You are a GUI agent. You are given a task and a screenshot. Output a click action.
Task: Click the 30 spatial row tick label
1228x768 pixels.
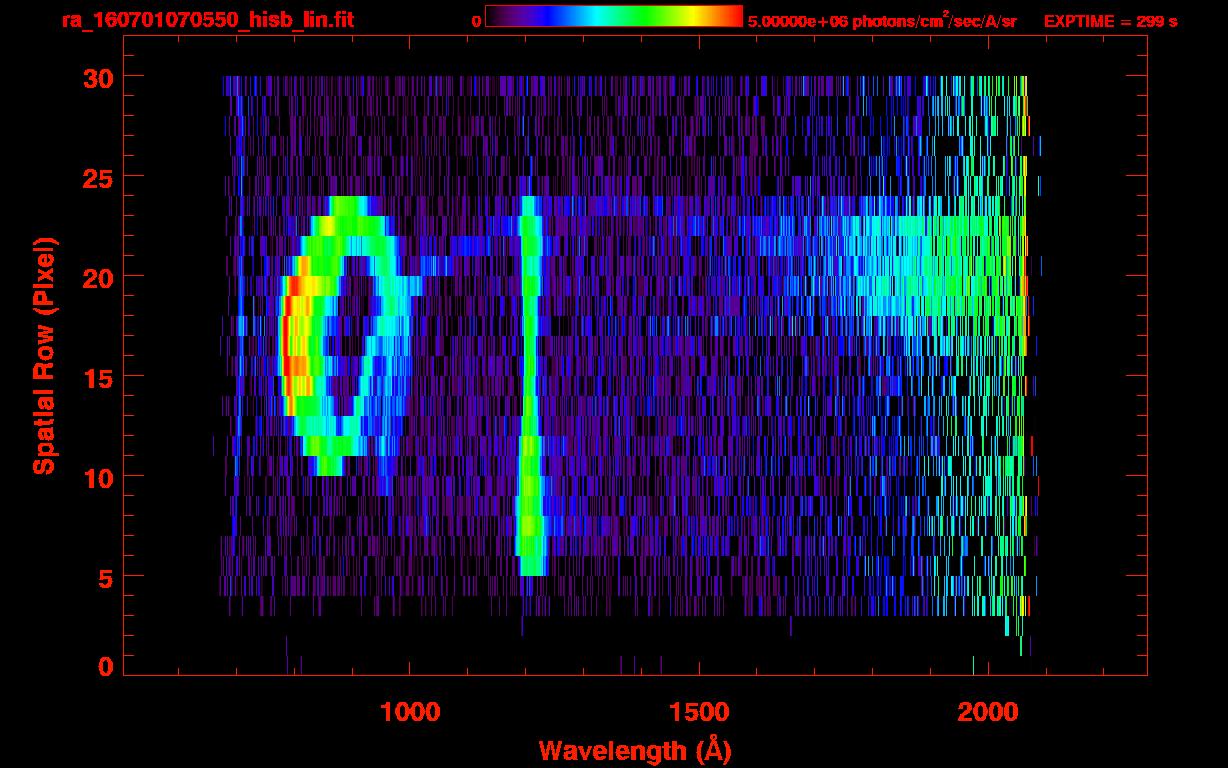tap(96, 77)
